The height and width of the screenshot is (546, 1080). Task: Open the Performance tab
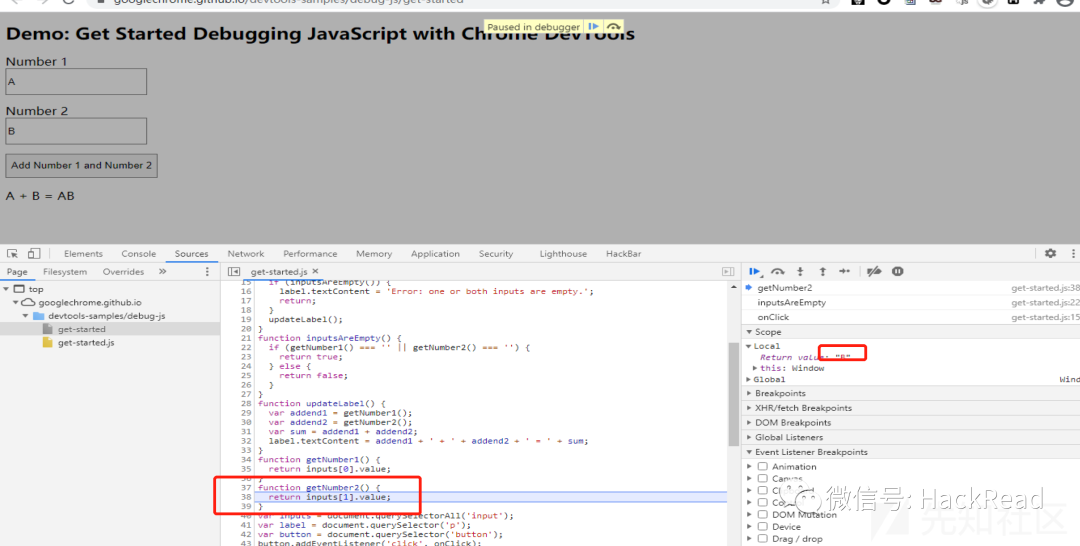pyautogui.click(x=310, y=253)
